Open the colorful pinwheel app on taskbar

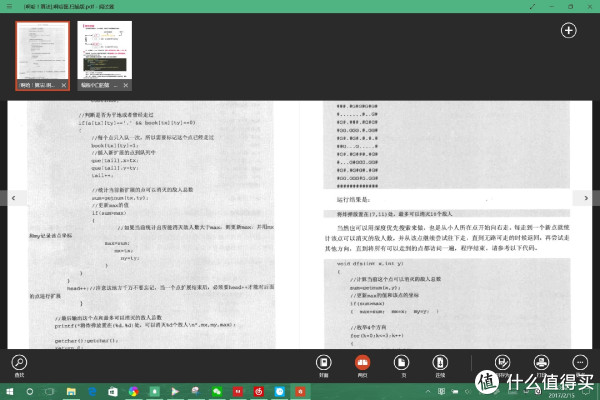point(134,392)
